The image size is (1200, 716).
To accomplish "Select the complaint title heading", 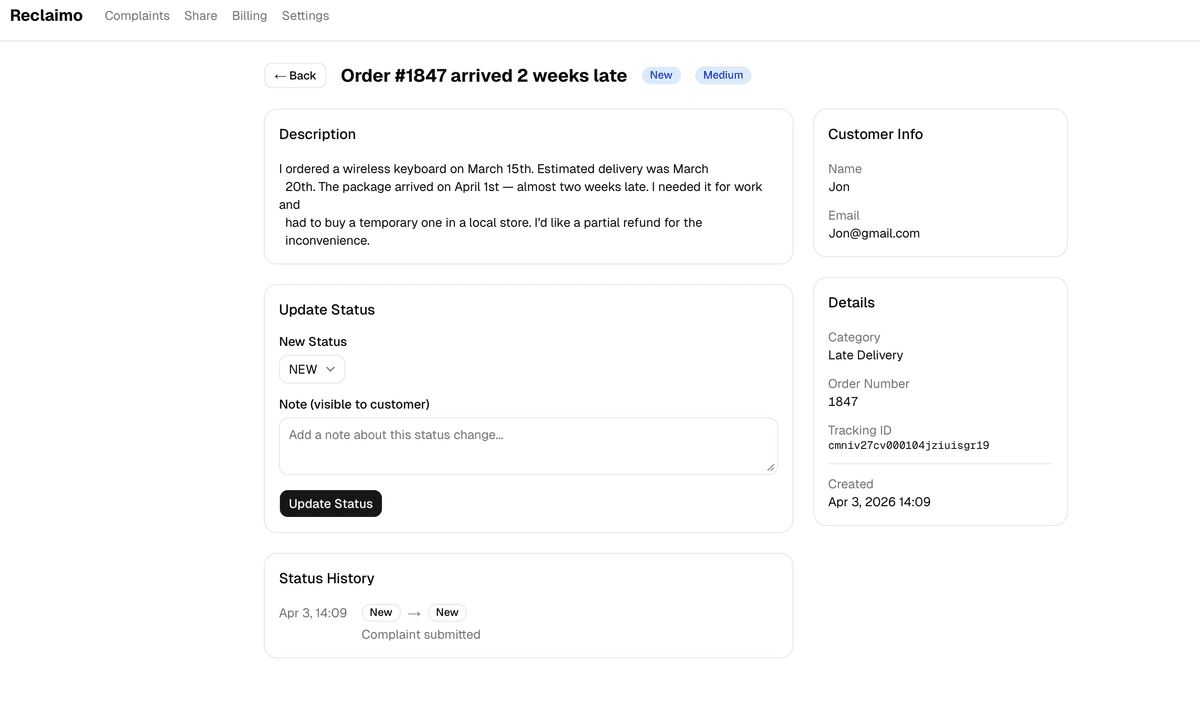I will tap(484, 75).
